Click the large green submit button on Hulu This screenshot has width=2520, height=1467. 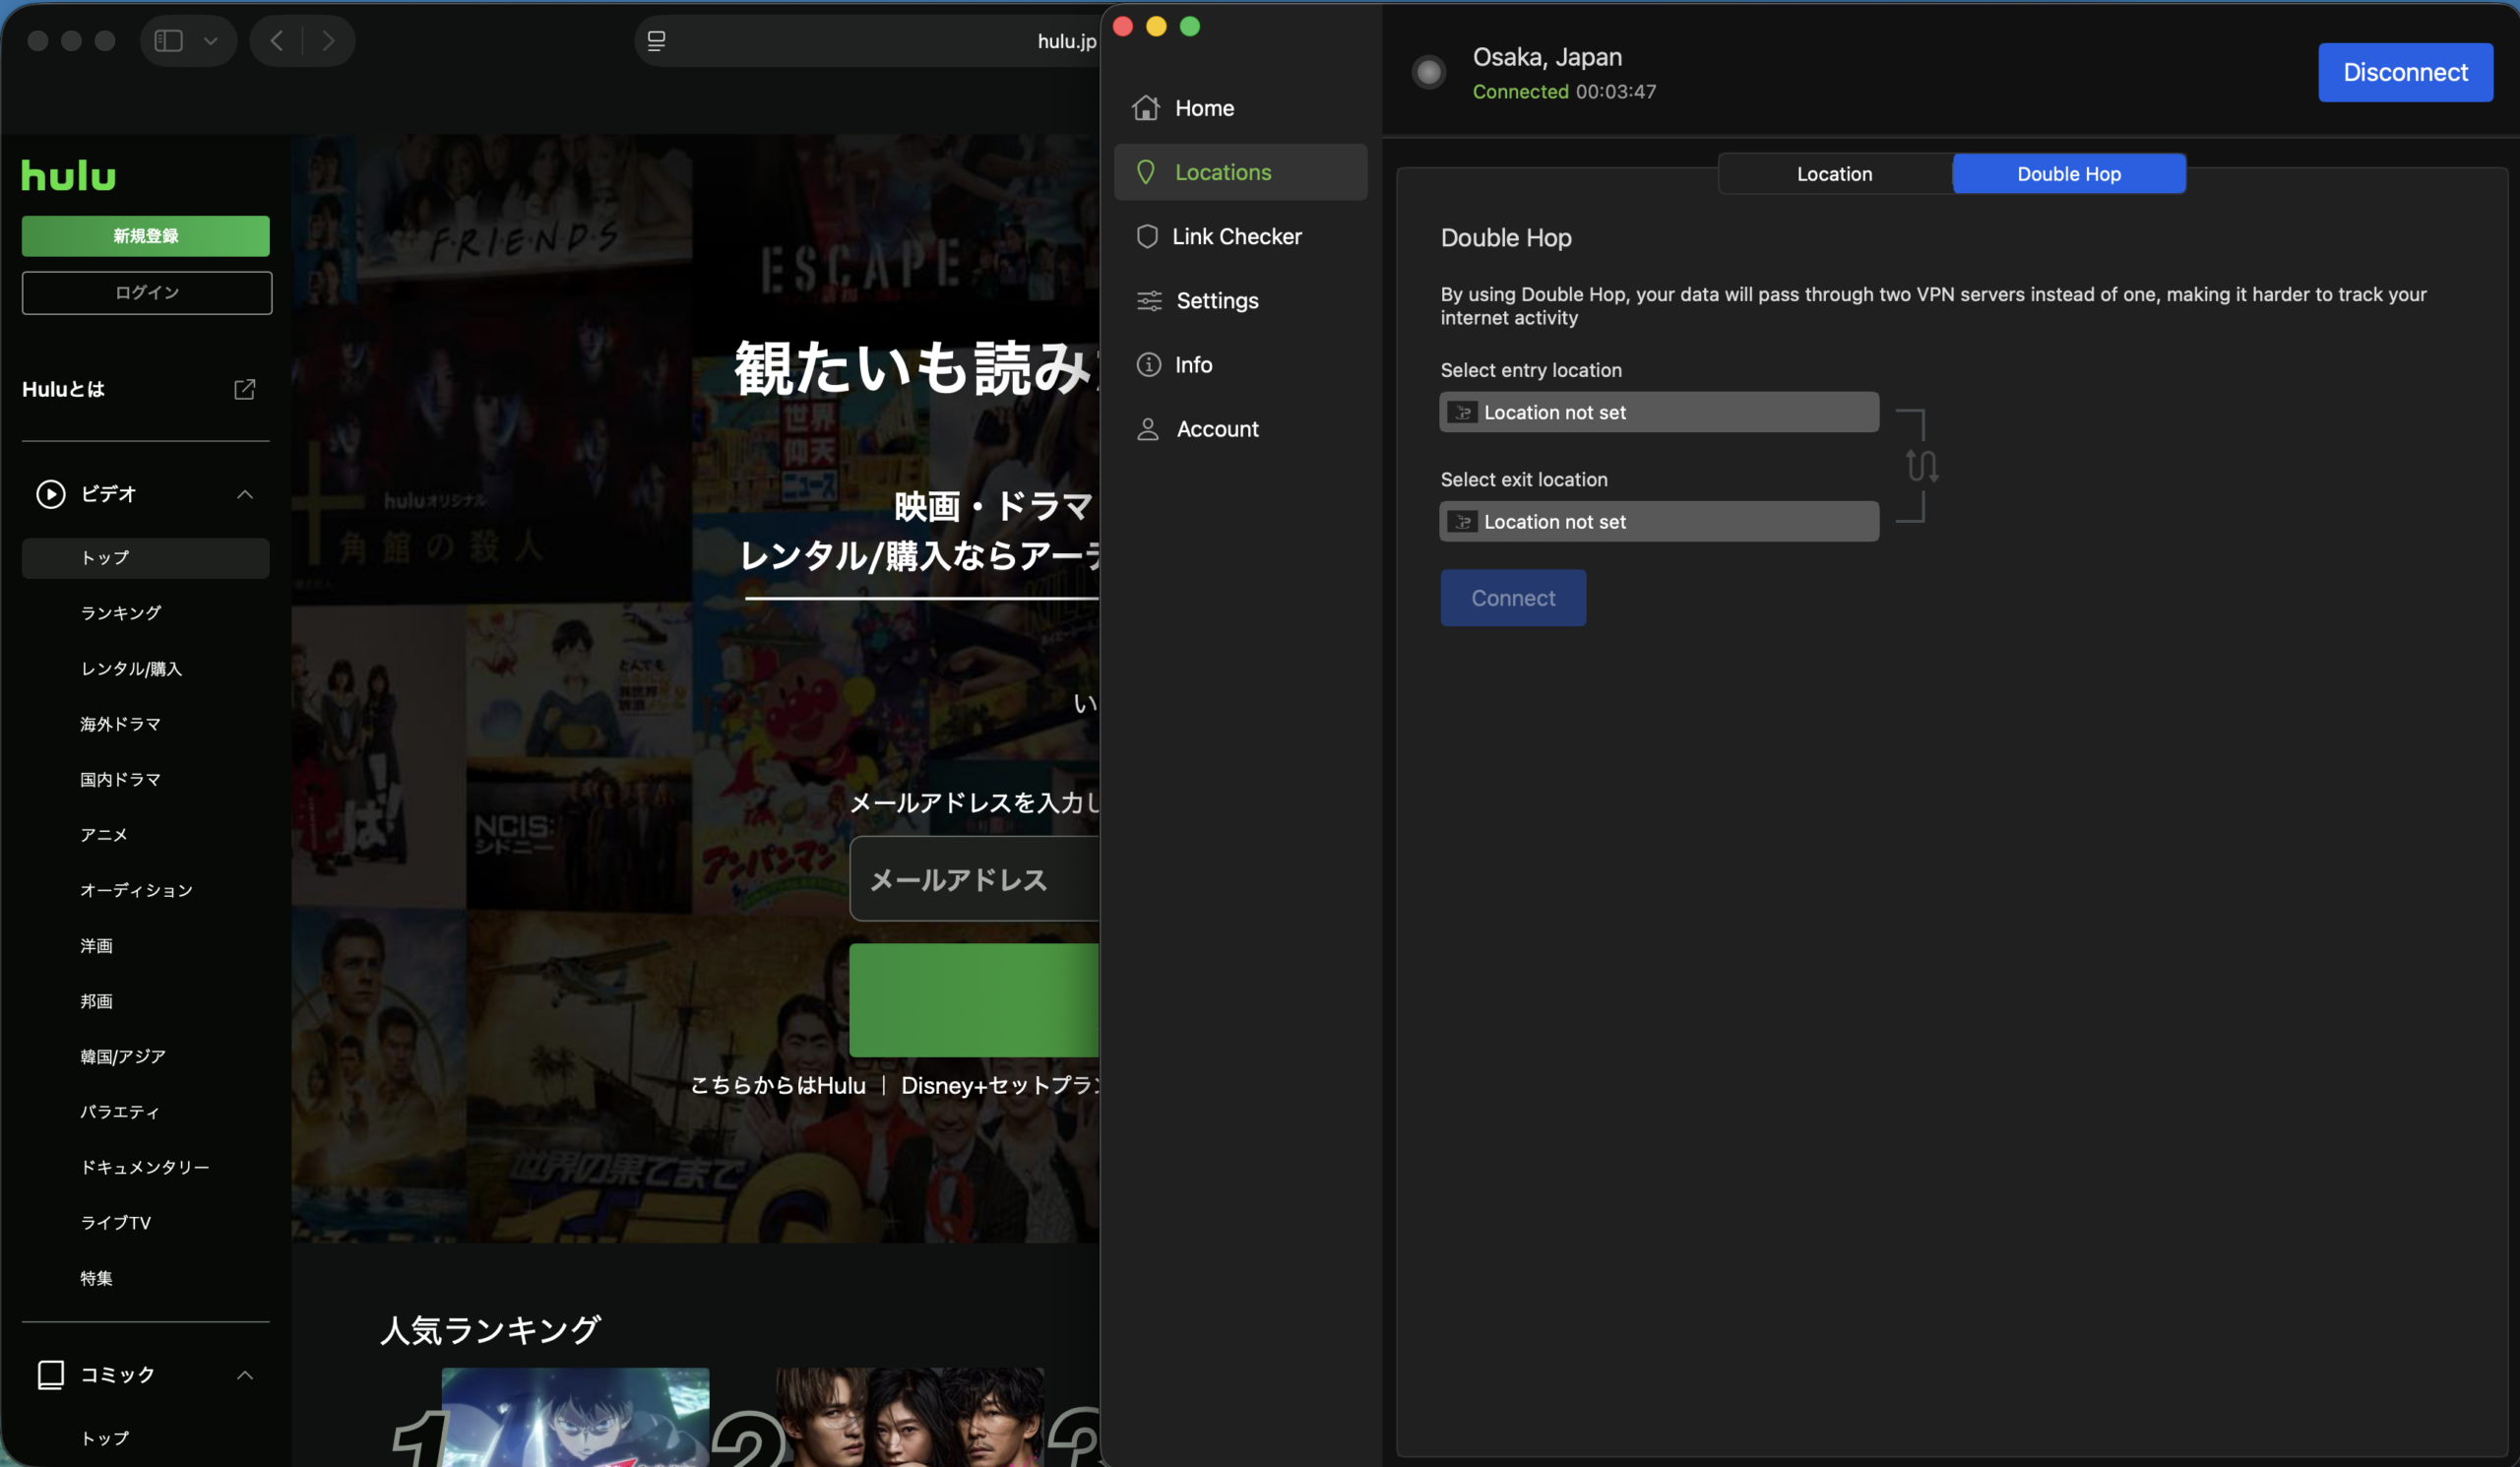(x=974, y=1000)
